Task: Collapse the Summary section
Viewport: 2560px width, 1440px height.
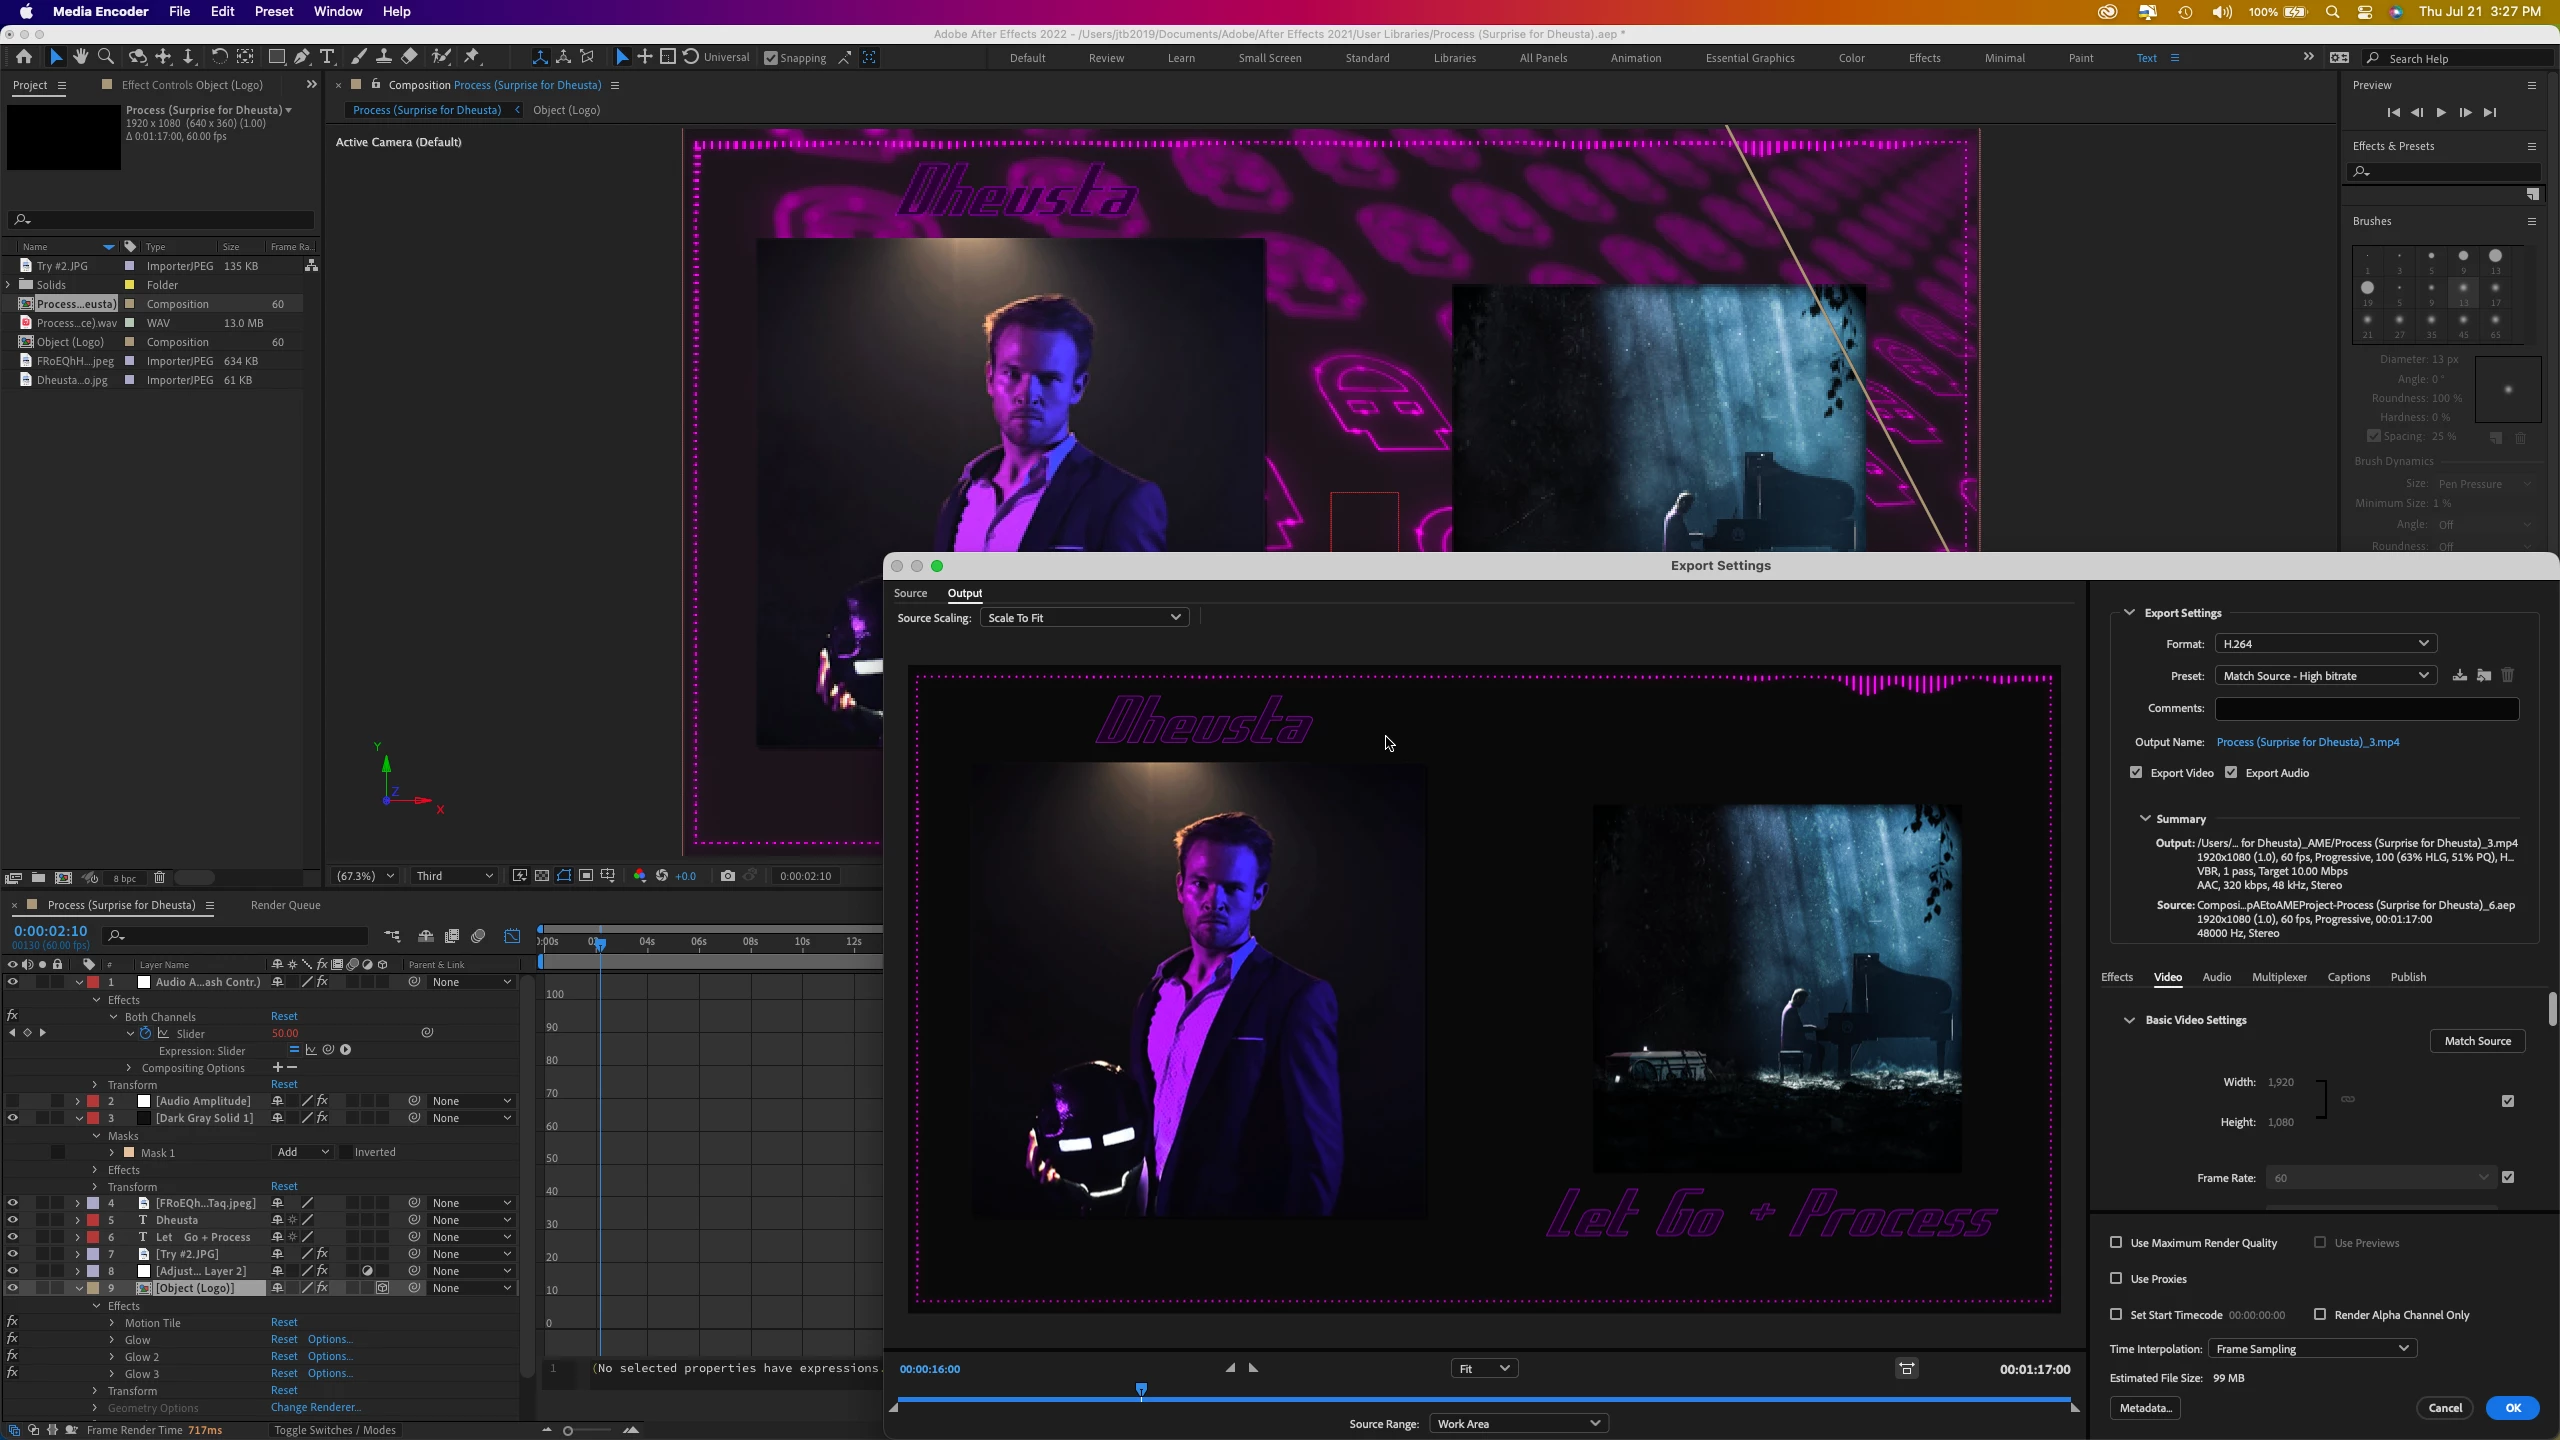Action: pos(2145,819)
